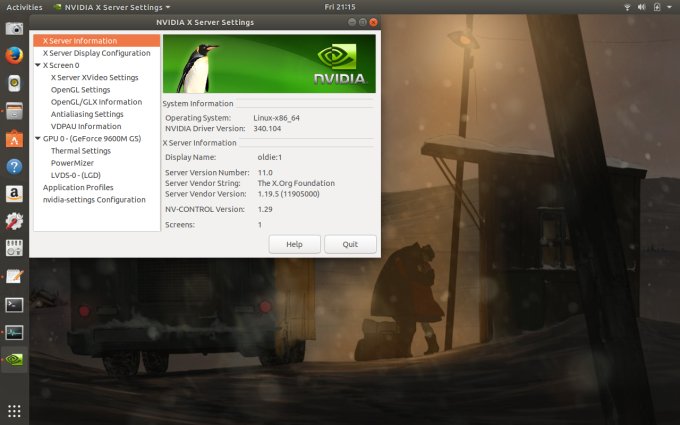
Task: Click the X Server Information section heading
Action: [199, 143]
